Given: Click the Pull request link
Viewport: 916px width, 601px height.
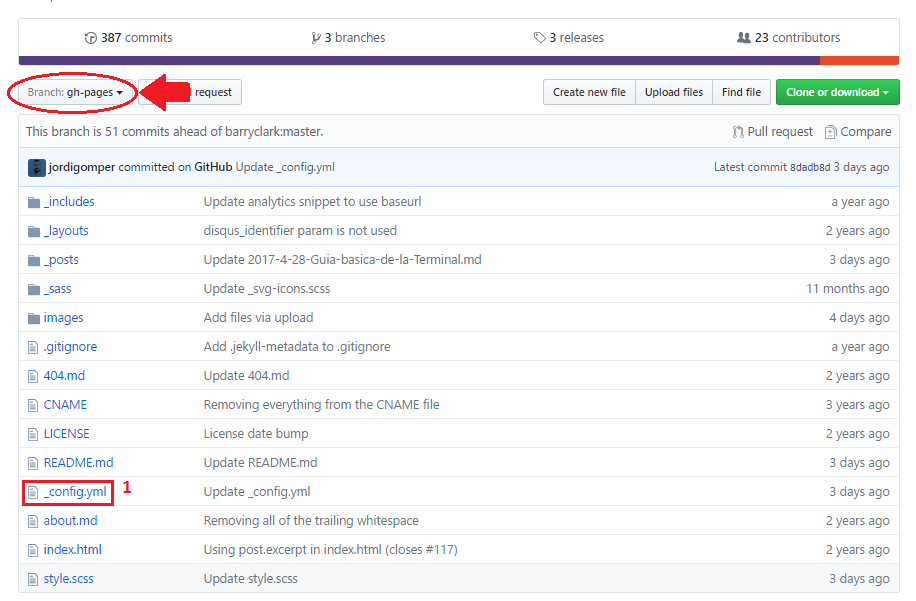Looking at the screenshot, I should [x=773, y=132].
